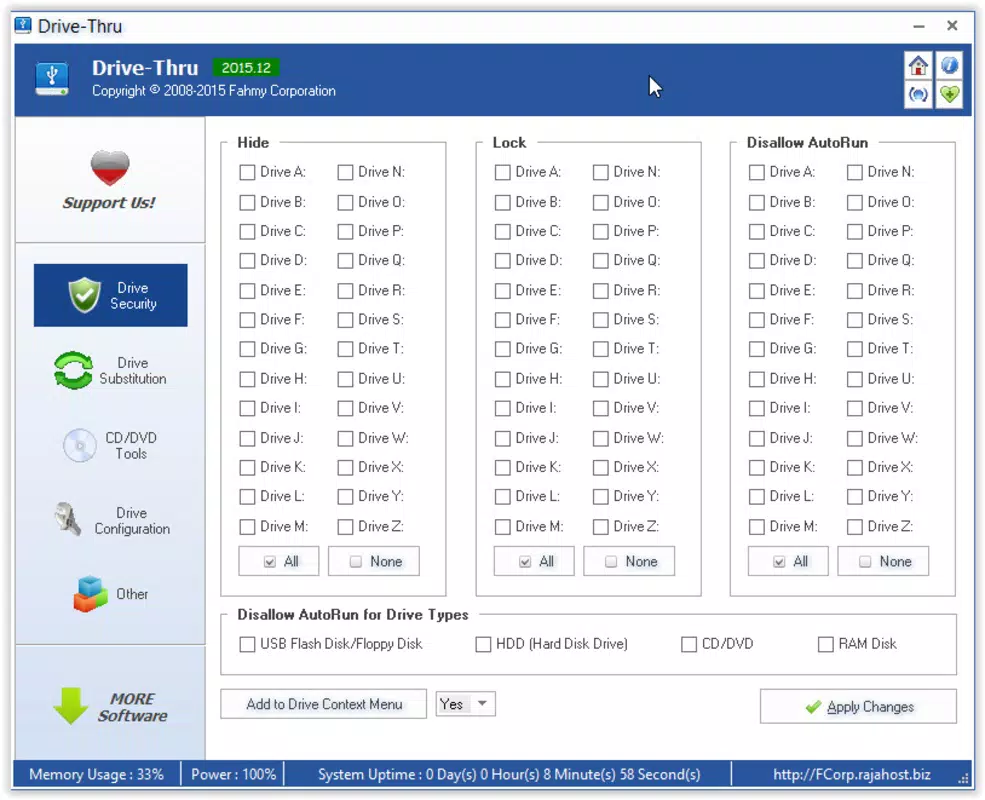Click the 2015.12 version badge
This screenshot has height=800, width=985.
coord(246,68)
